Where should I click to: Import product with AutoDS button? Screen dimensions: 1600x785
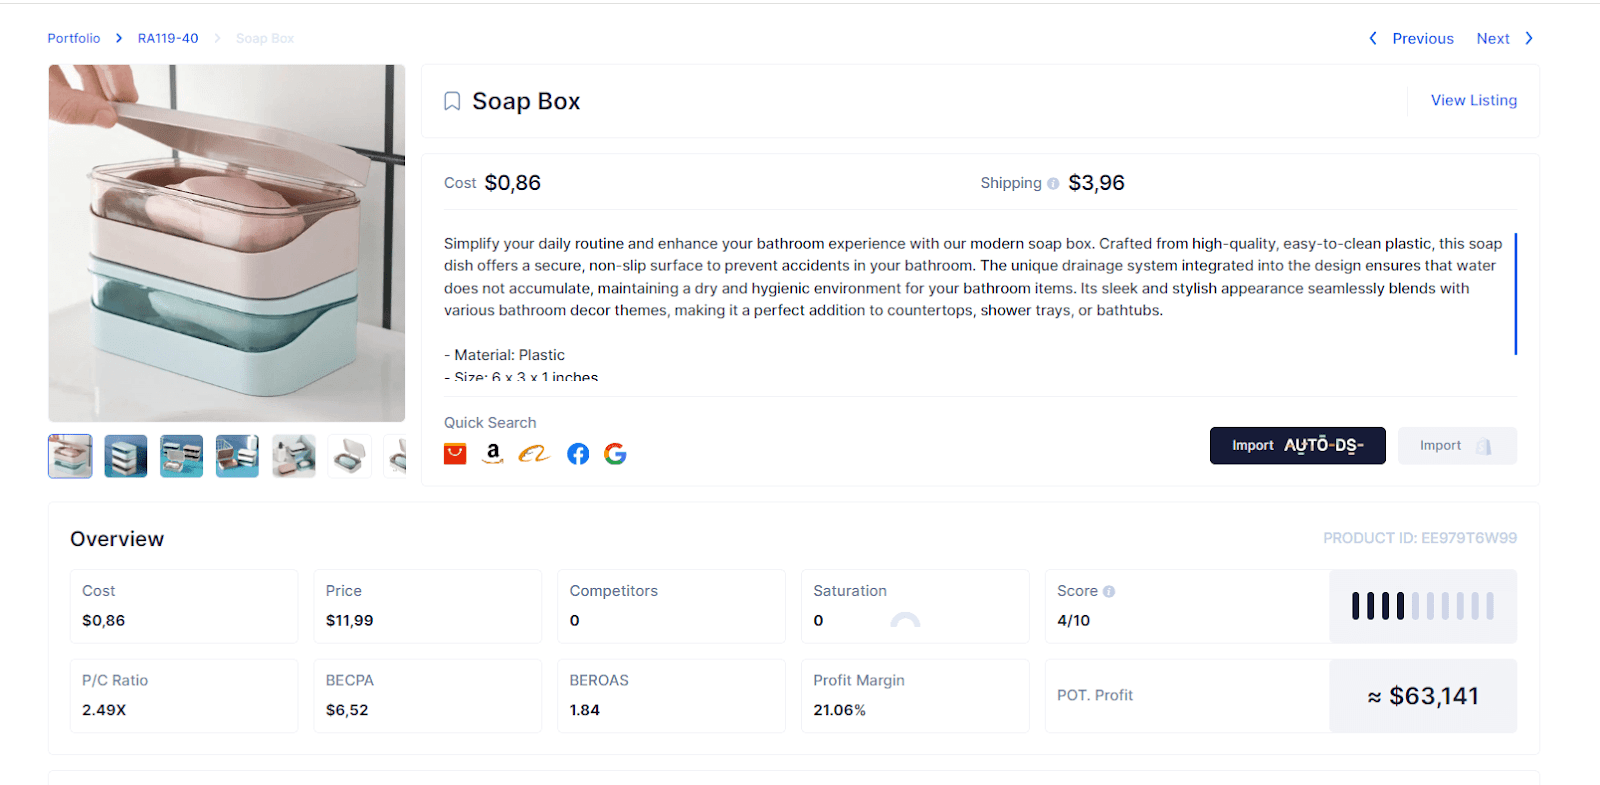[1298, 446]
